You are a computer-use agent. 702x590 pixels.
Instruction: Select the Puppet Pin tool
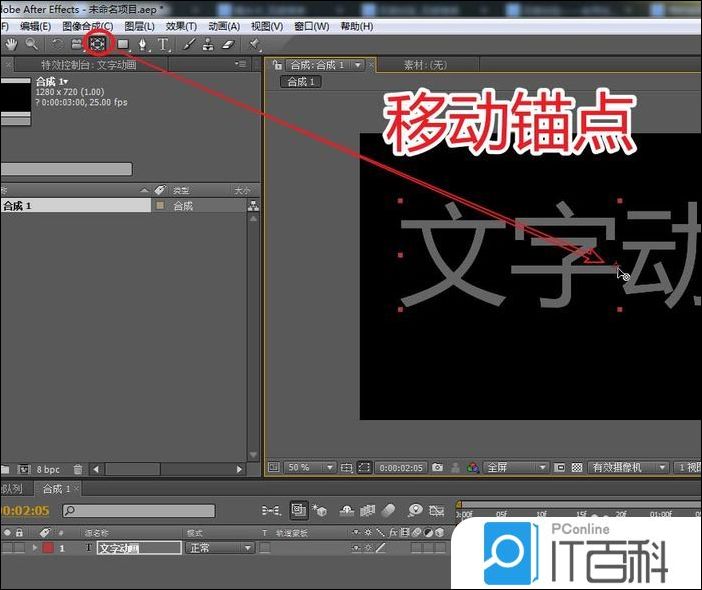click(x=255, y=44)
